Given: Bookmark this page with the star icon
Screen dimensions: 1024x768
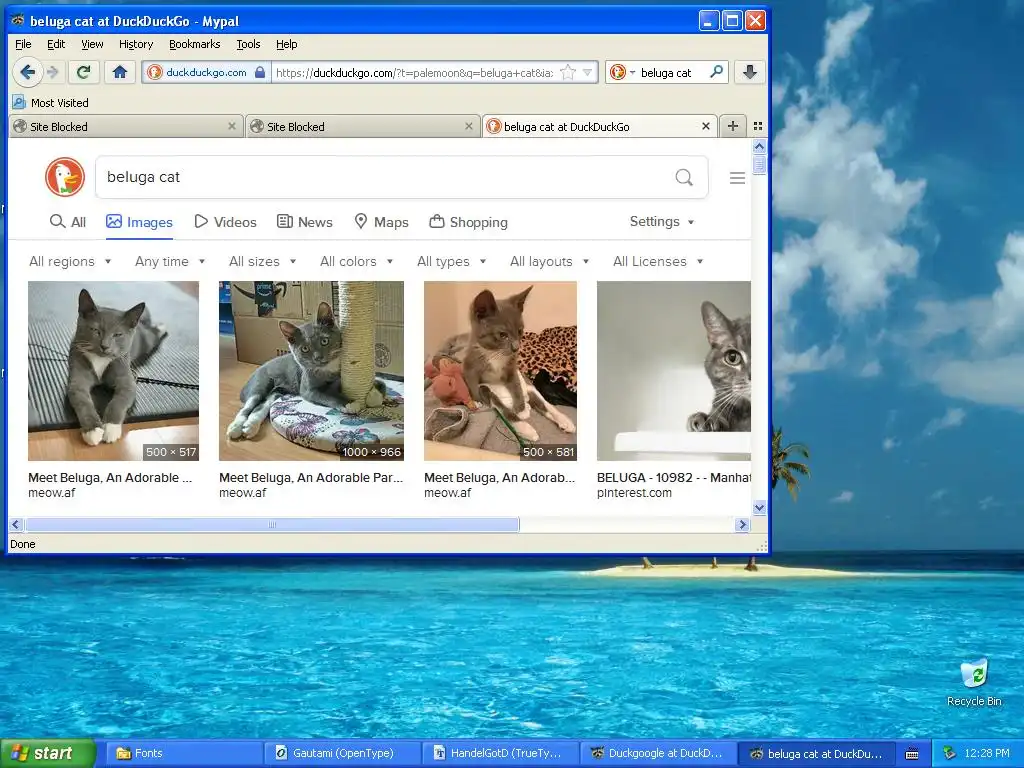Looking at the screenshot, I should pos(568,72).
